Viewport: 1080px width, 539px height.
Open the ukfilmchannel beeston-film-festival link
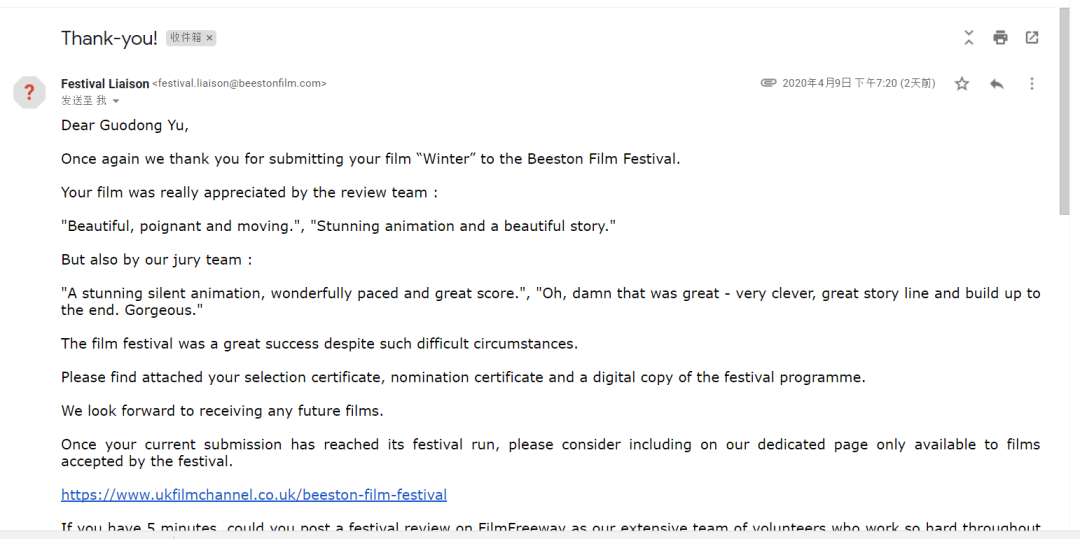pos(254,494)
